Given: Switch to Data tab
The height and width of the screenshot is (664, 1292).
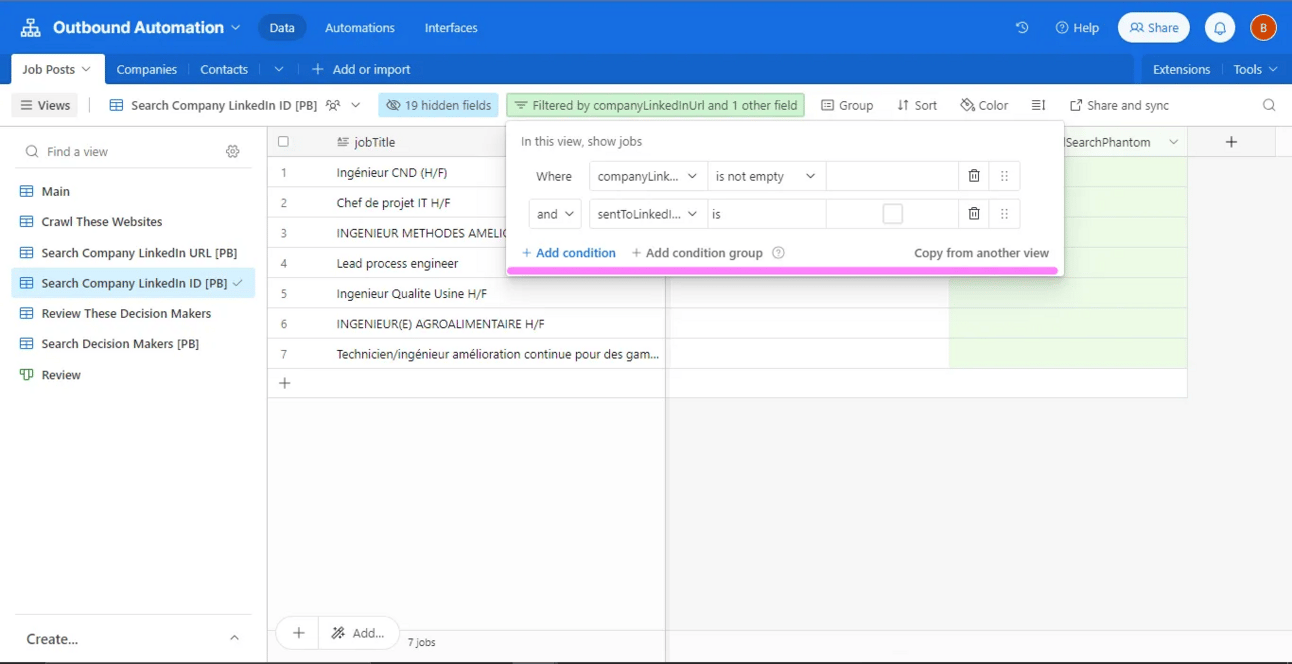Looking at the screenshot, I should pos(282,28).
